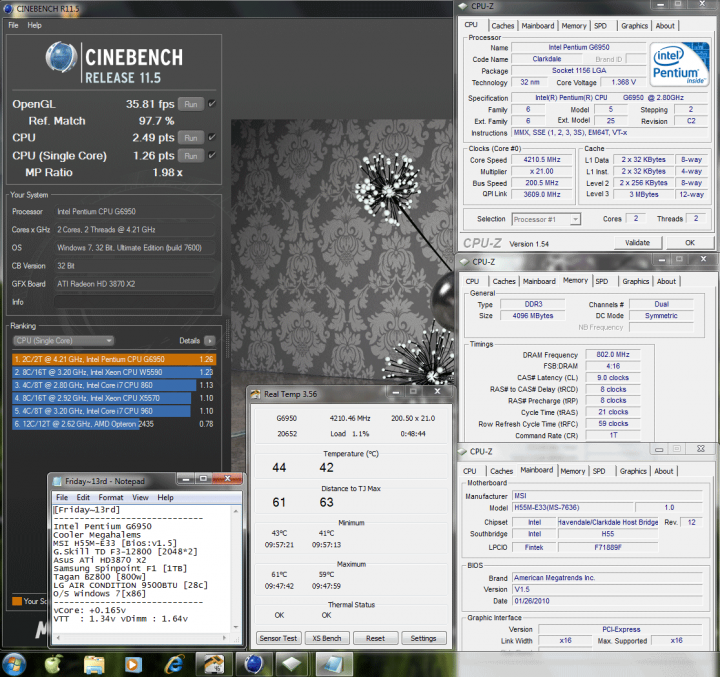The image size is (720, 677).
Task: Click Validate in CPU-Z
Action: (x=637, y=243)
